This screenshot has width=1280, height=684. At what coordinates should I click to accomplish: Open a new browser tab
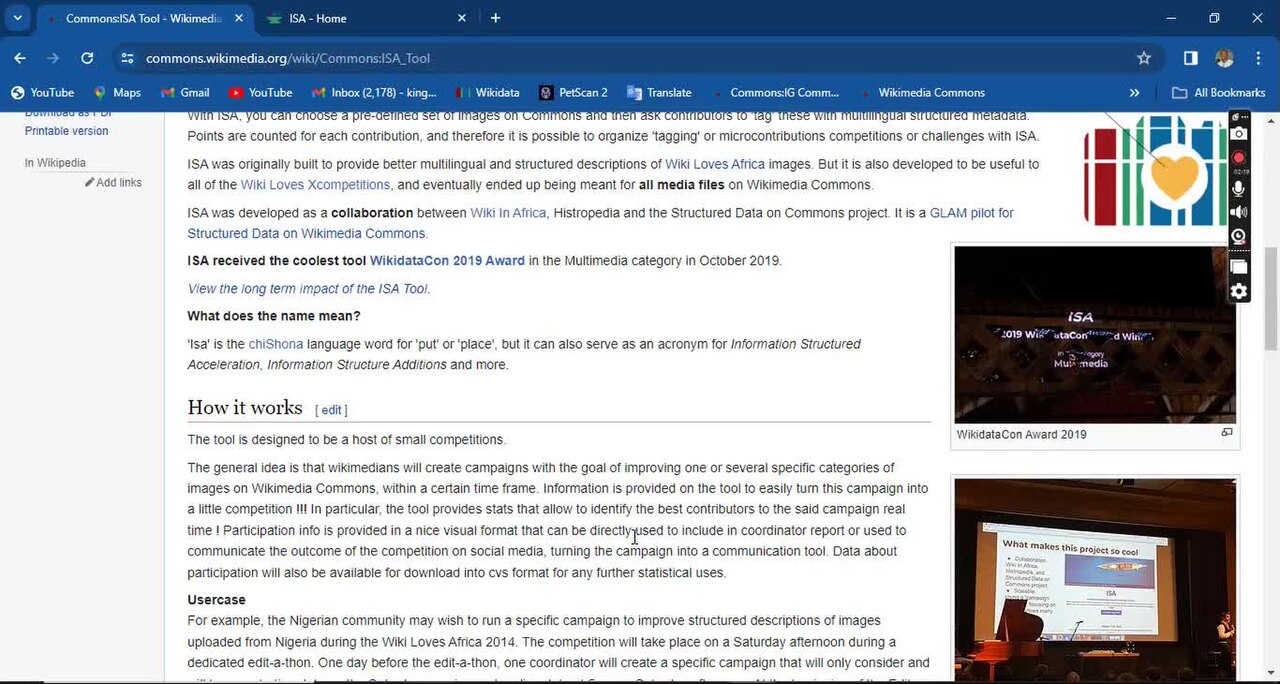[495, 18]
